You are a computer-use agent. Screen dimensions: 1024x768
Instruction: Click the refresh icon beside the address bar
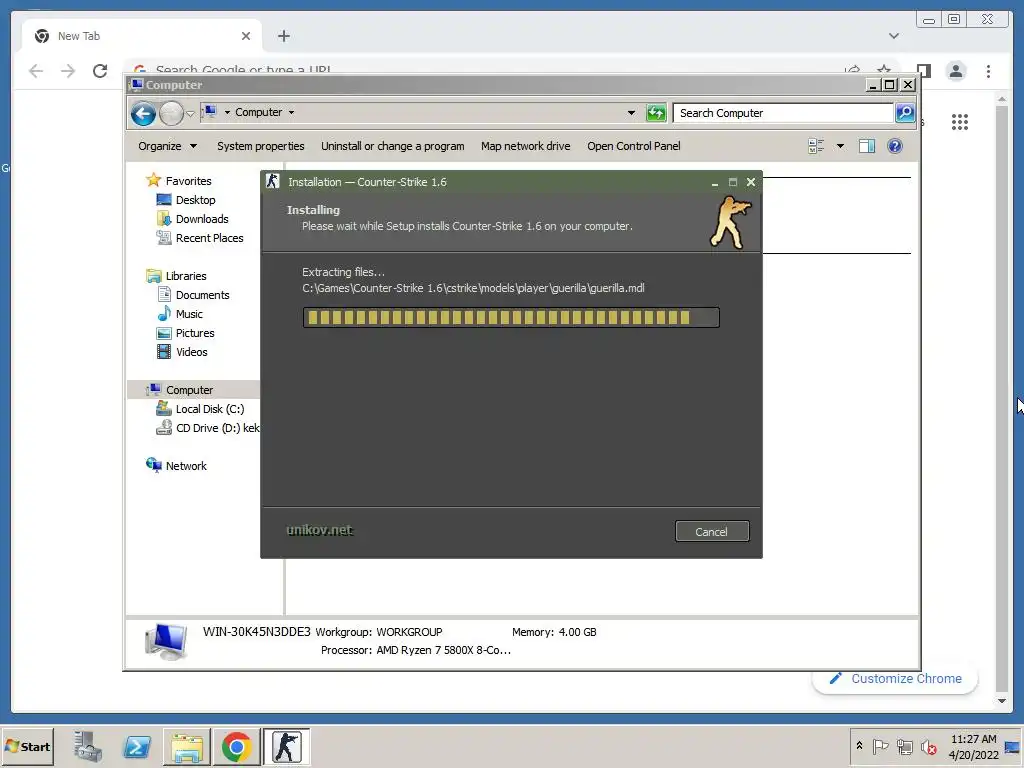[x=656, y=113]
